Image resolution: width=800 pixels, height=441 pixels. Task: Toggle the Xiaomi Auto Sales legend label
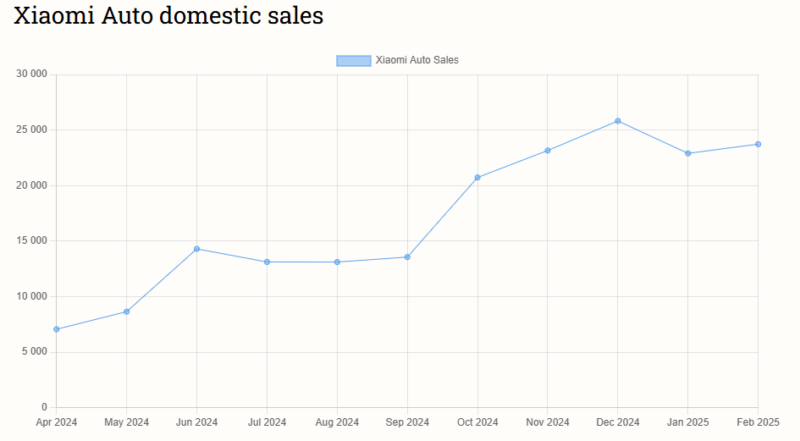416,60
